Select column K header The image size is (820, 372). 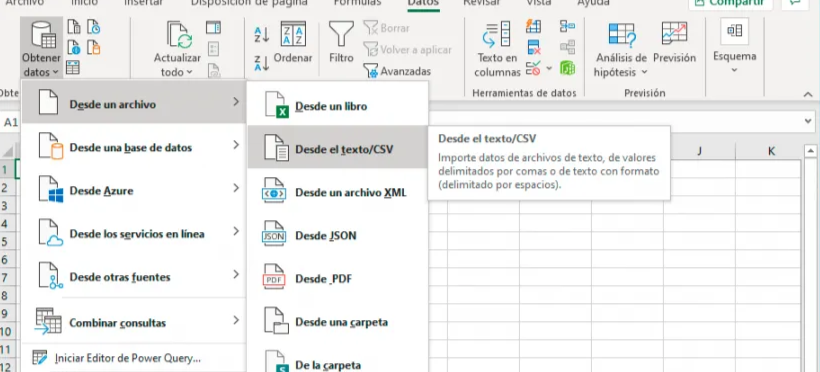(x=771, y=151)
